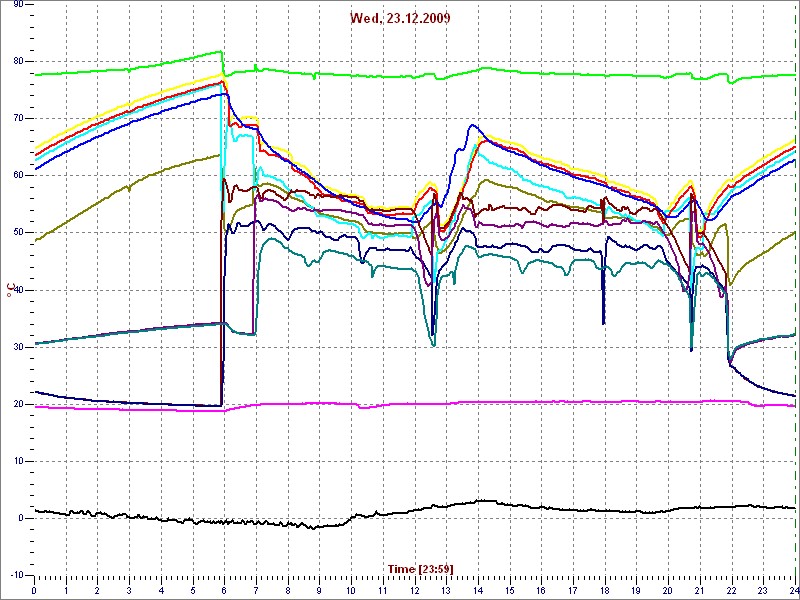Image resolution: width=800 pixels, height=600 pixels.
Task: Select the '80' temperature axis label
Action: point(17,61)
